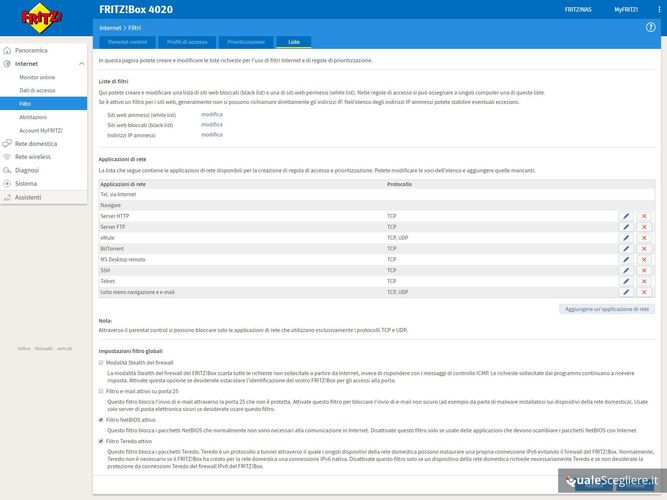Open the help question mark icon

(651, 27)
